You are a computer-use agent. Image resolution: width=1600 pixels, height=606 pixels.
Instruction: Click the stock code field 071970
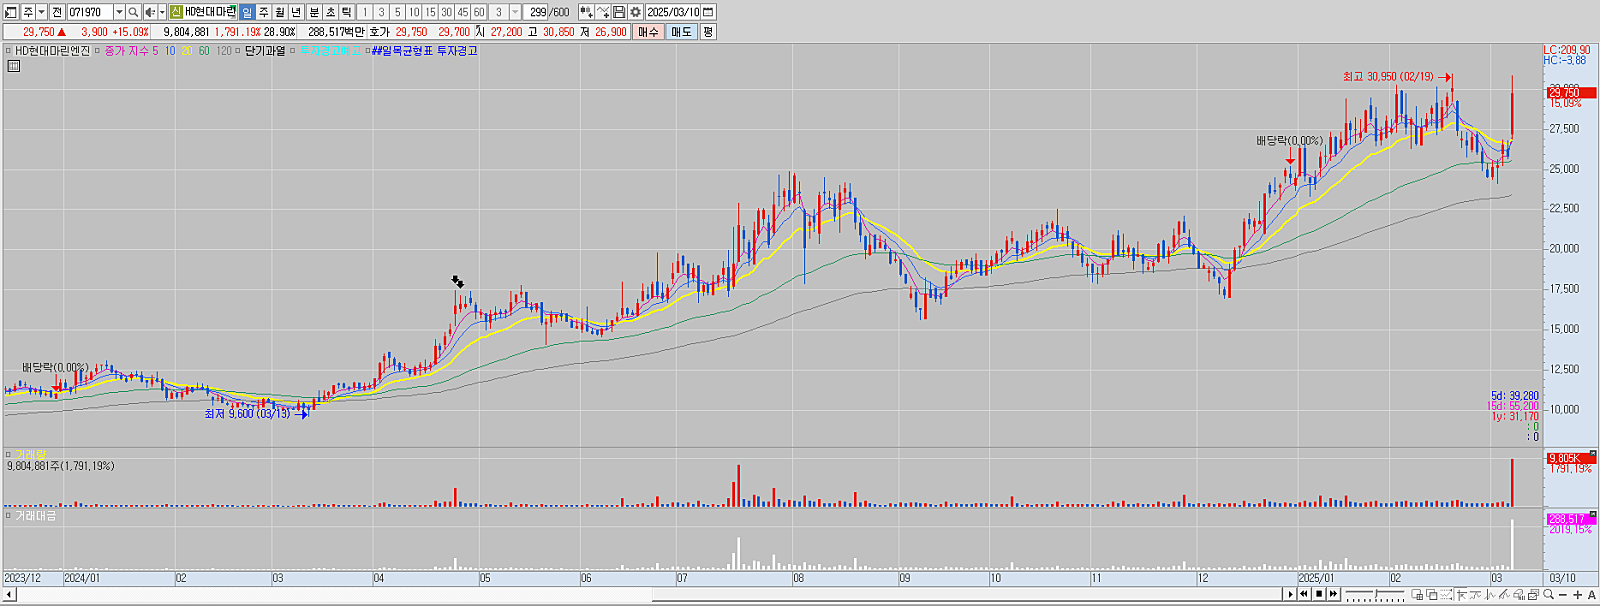coord(90,12)
